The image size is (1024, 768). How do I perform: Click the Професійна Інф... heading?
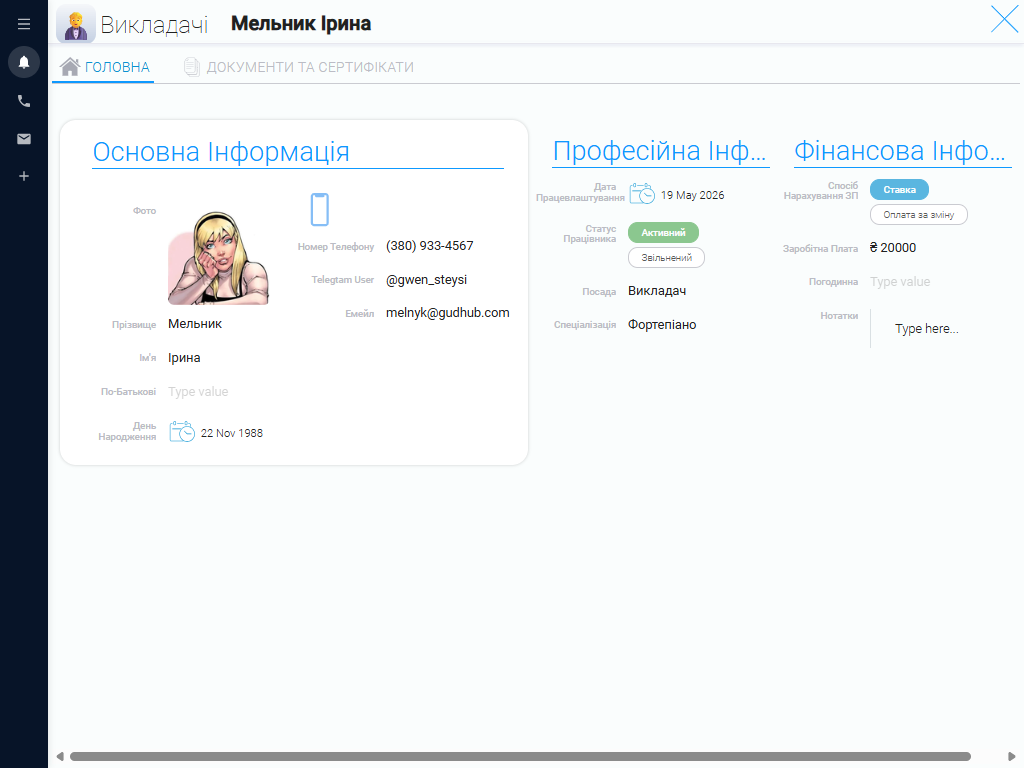pyautogui.click(x=659, y=151)
